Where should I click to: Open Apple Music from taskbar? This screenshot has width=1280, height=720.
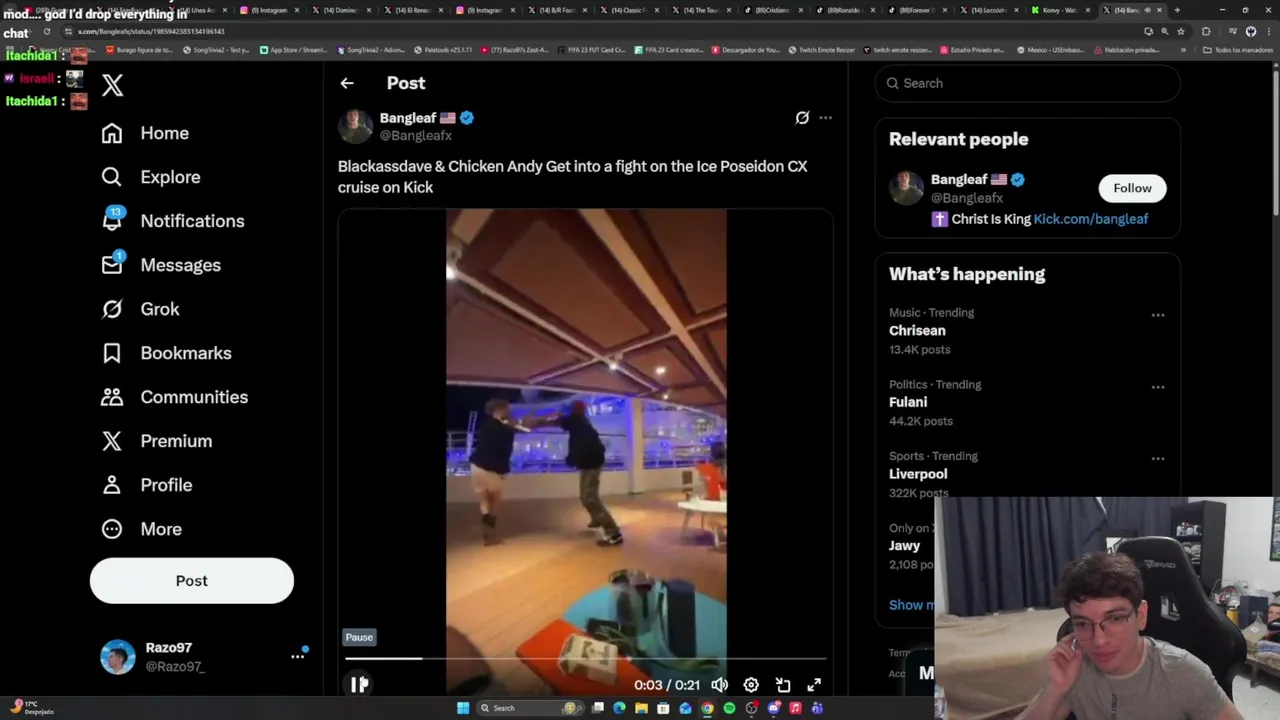pyautogui.click(x=795, y=708)
